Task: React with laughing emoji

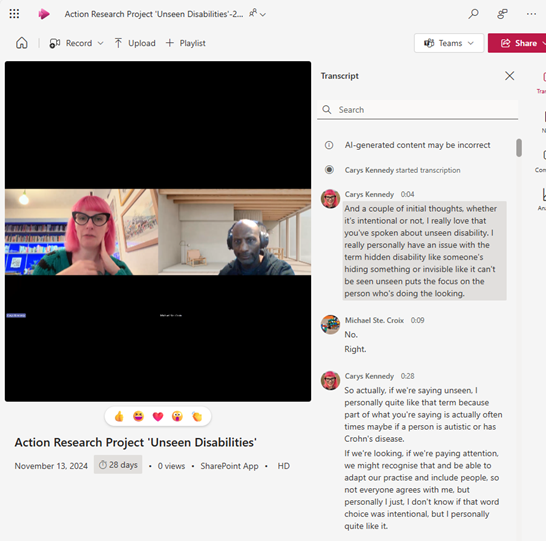Action: (139, 416)
